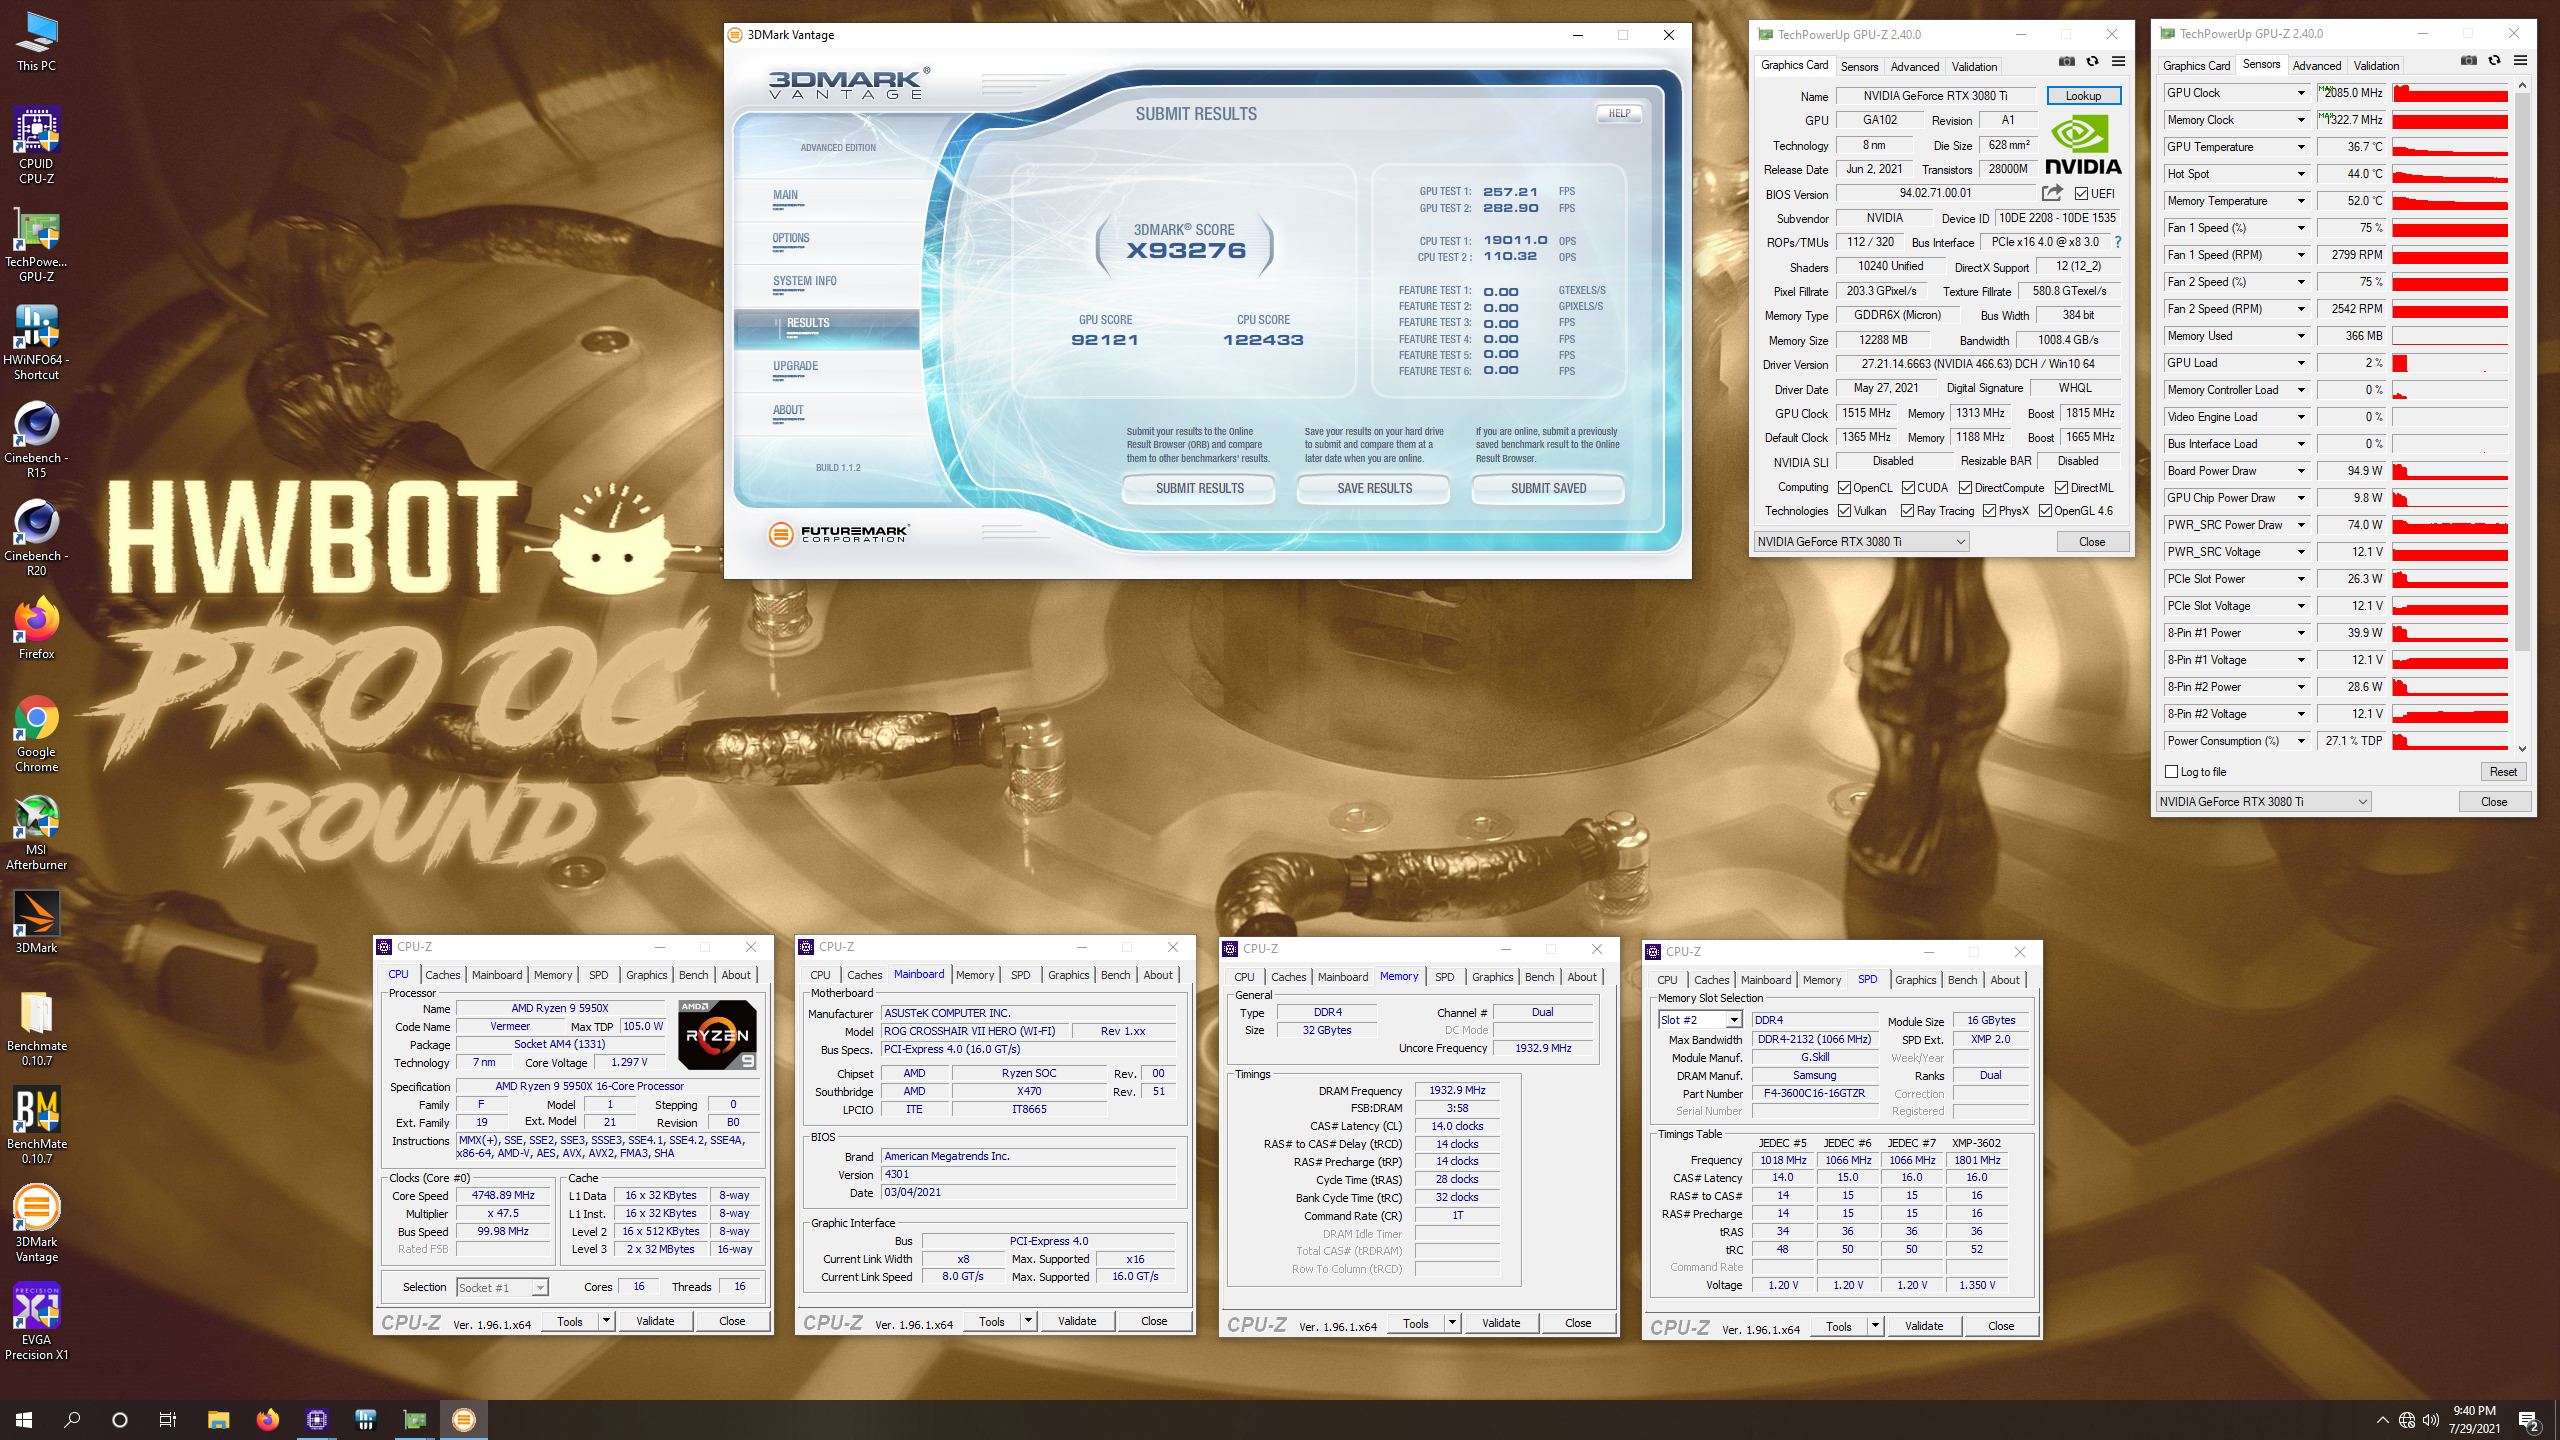Open the Caches tab in CPU-Z CPU window
Screen dimensions: 2560x1440
(x=442, y=975)
